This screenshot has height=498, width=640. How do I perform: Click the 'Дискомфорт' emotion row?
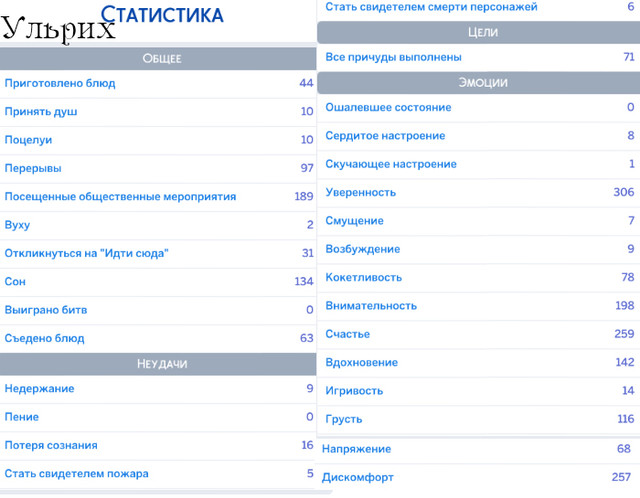pos(478,478)
